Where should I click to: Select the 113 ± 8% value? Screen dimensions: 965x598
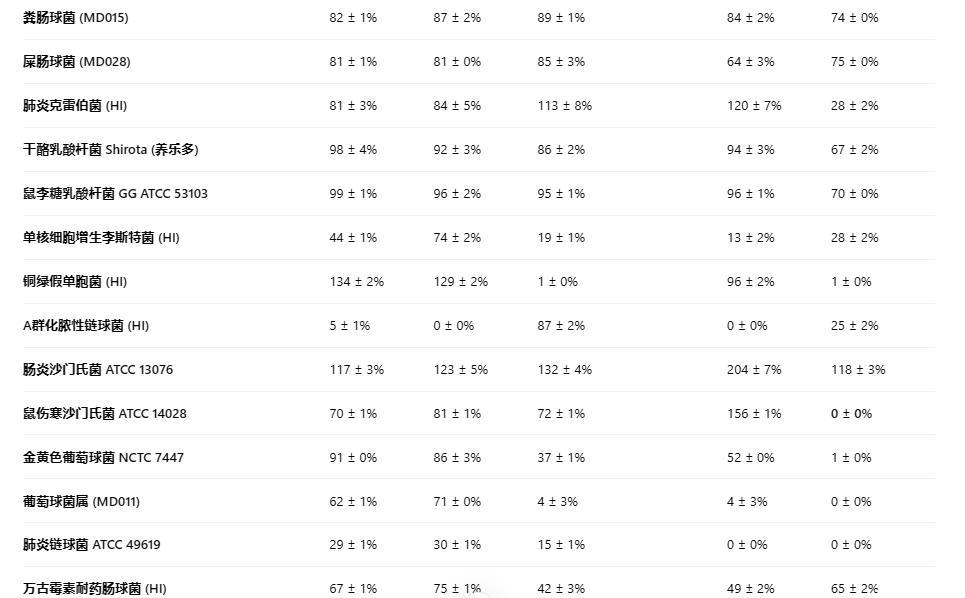[x=565, y=106]
